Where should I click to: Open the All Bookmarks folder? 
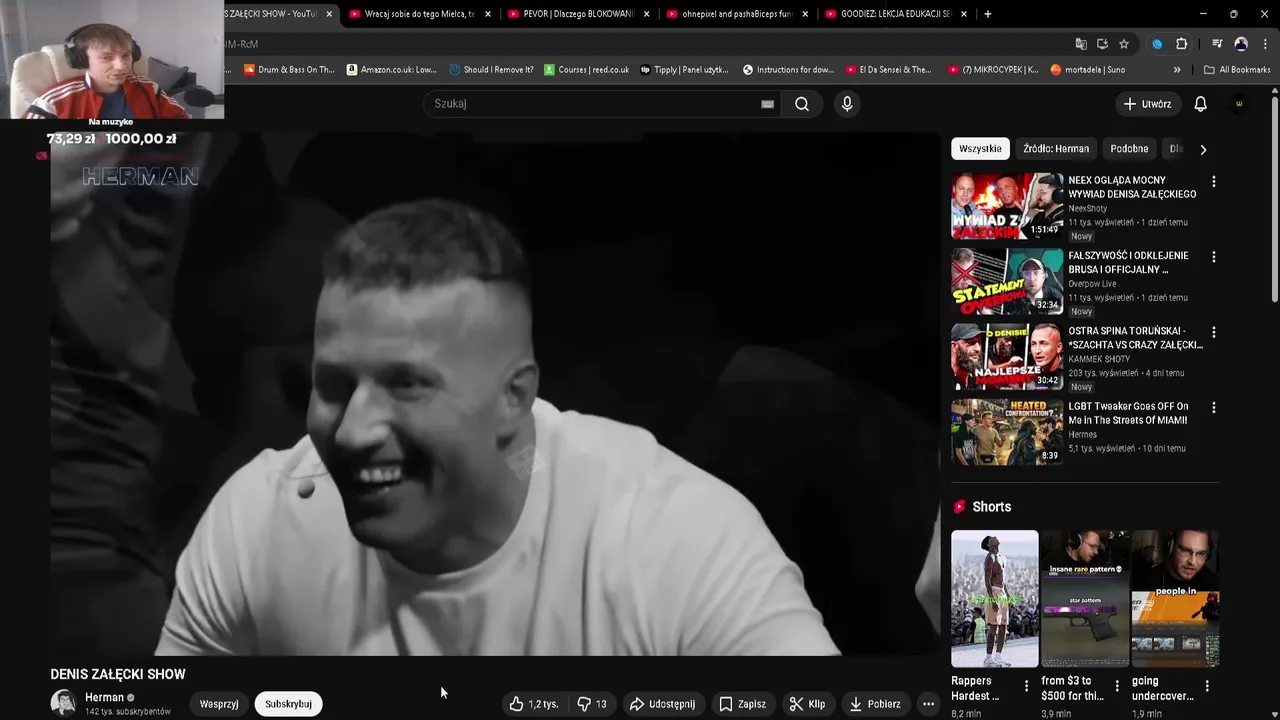point(1237,70)
